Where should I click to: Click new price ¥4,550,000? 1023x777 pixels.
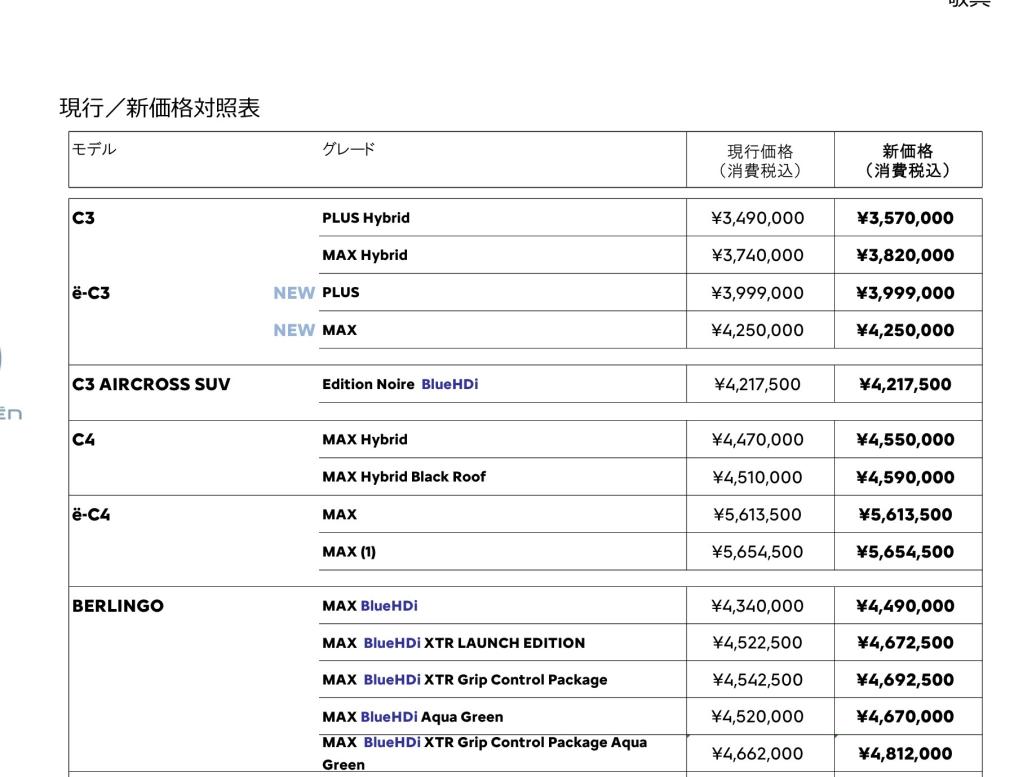(906, 440)
